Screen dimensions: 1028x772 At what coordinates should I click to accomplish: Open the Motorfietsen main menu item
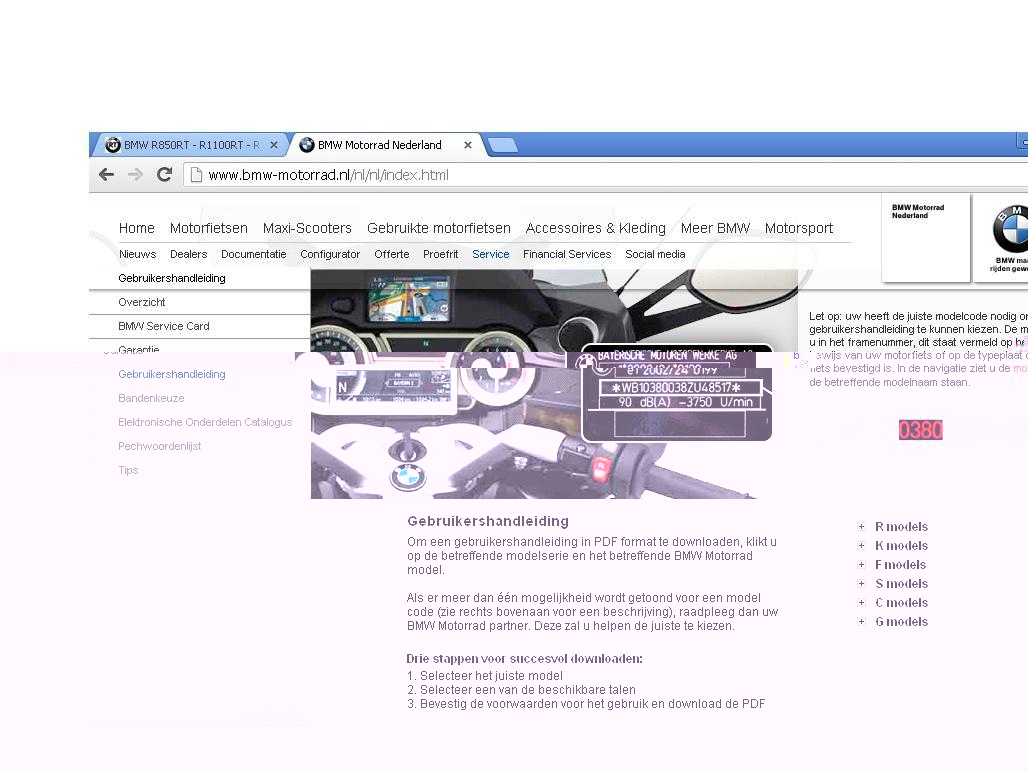coord(208,228)
